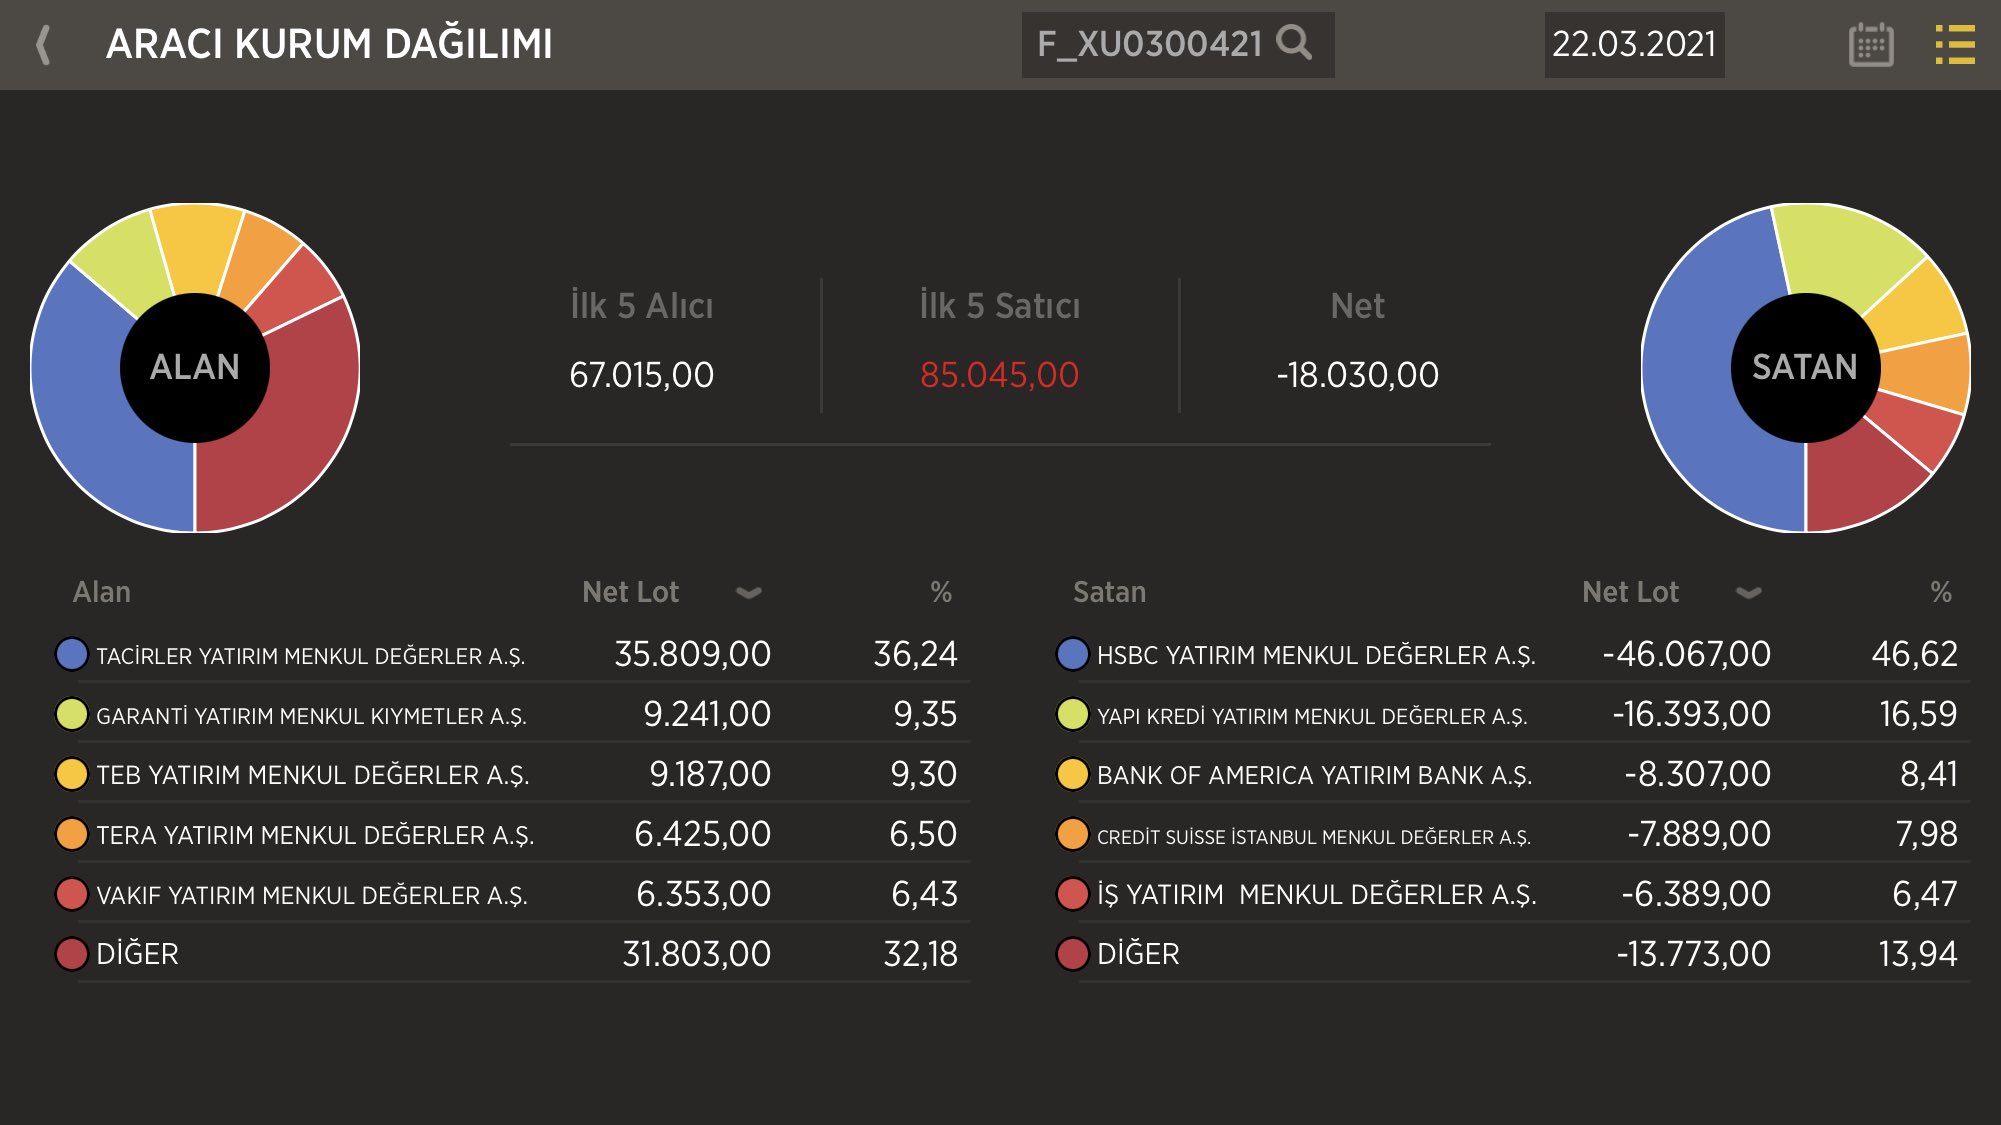The image size is (2001, 1125).
Task: Click yellow swatch beside TEB YATIRIM
Action: [71, 774]
